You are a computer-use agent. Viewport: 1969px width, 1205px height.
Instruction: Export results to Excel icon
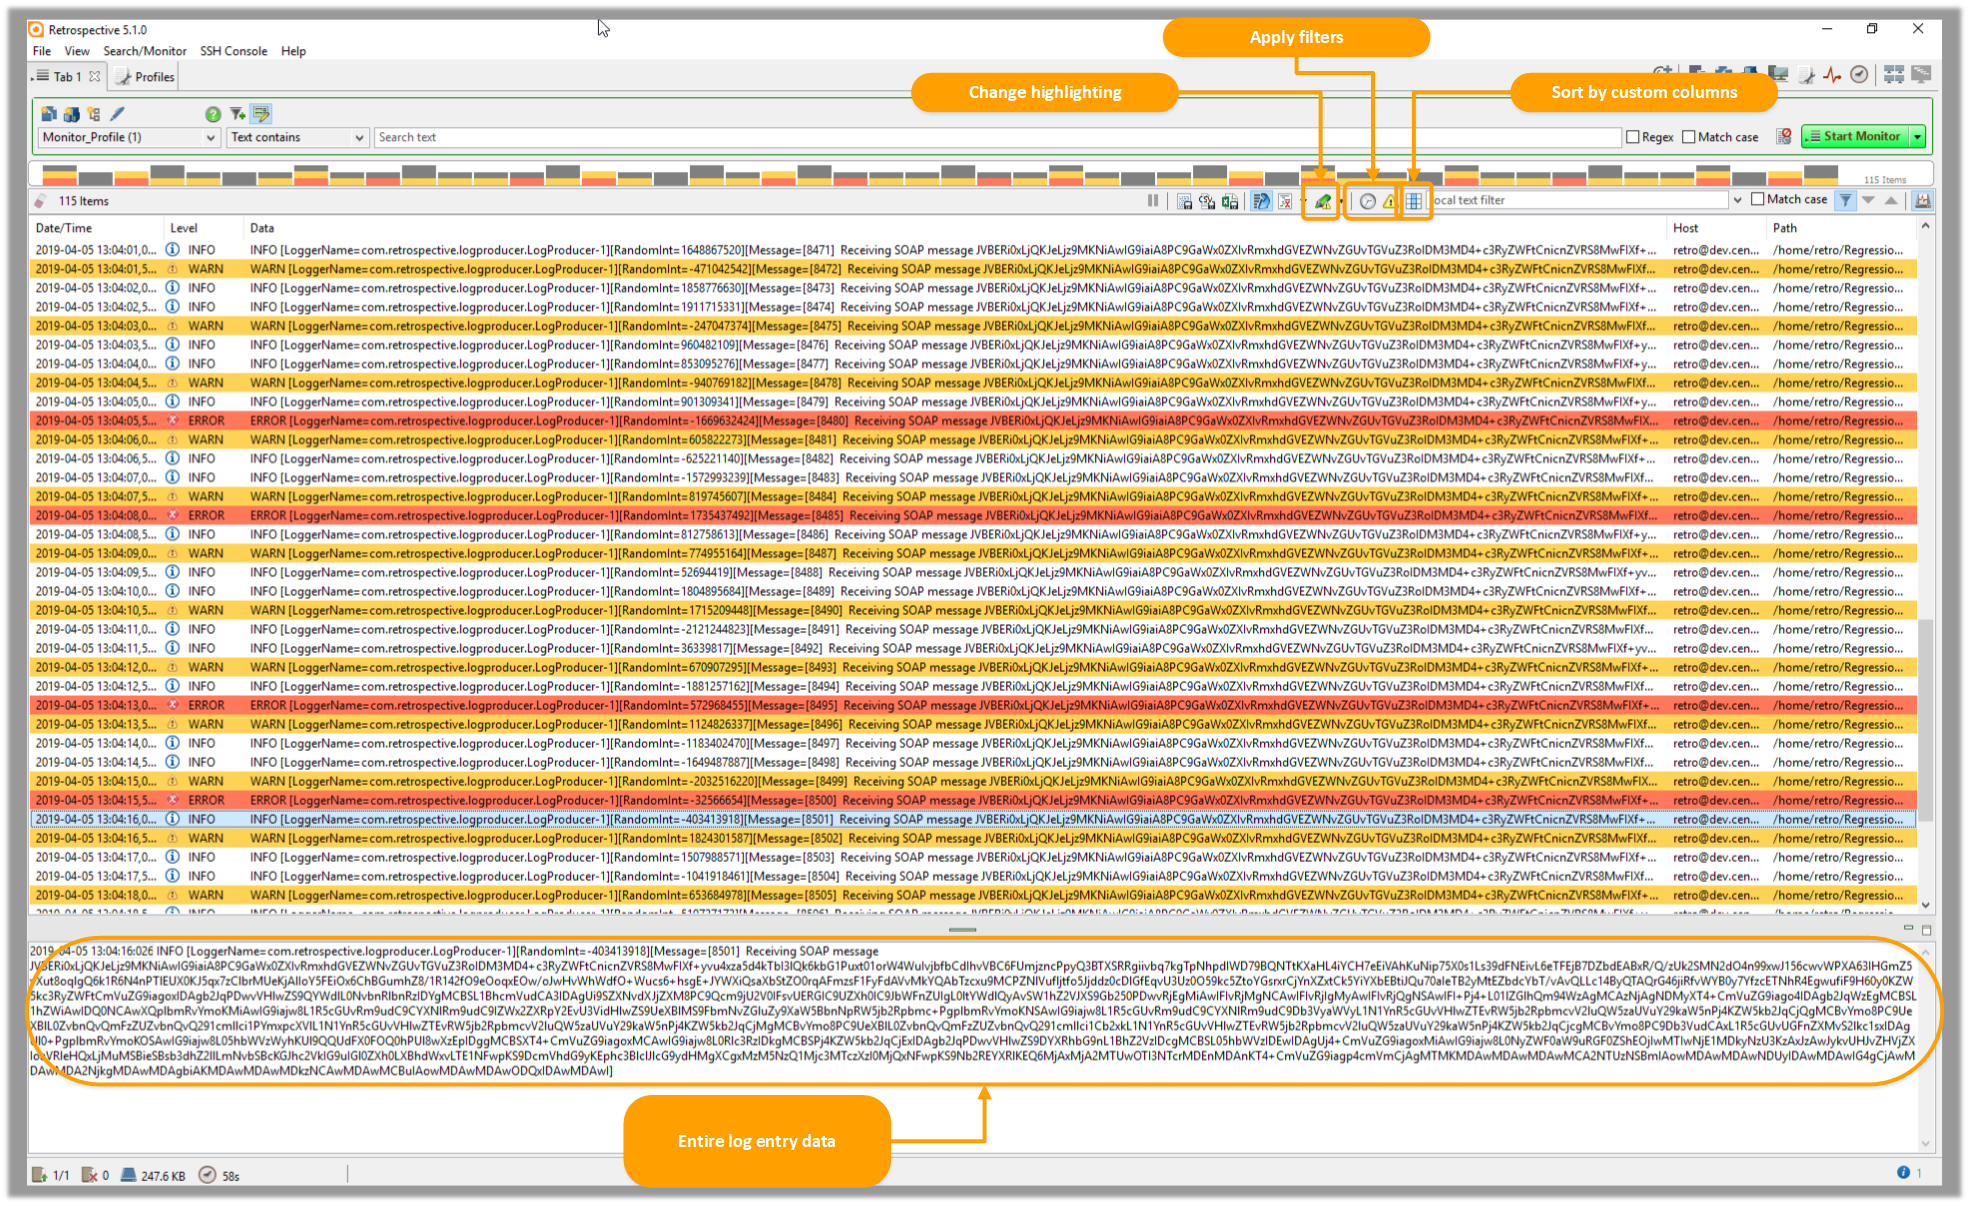point(1230,201)
